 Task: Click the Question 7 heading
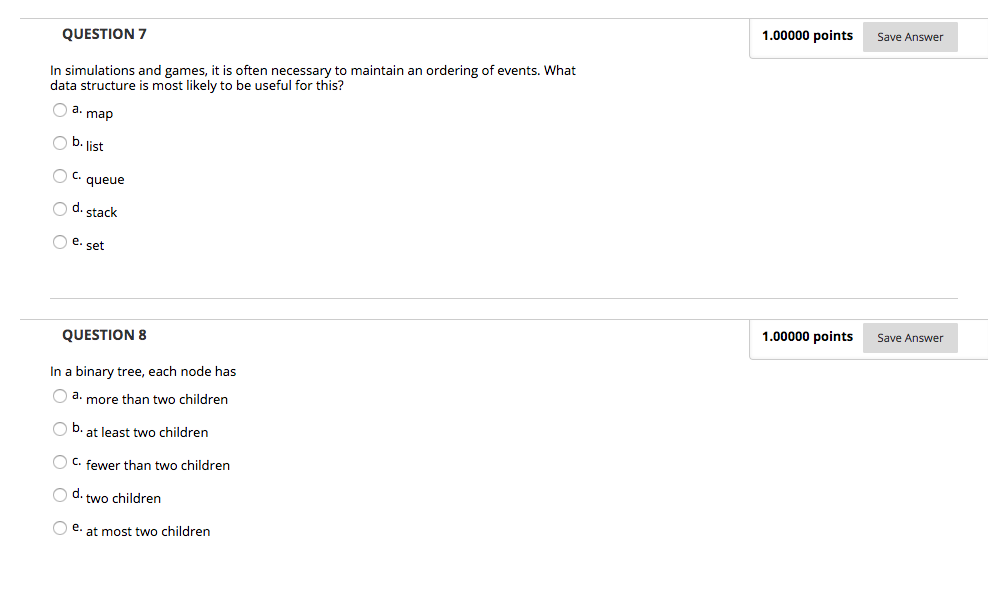click(x=104, y=34)
